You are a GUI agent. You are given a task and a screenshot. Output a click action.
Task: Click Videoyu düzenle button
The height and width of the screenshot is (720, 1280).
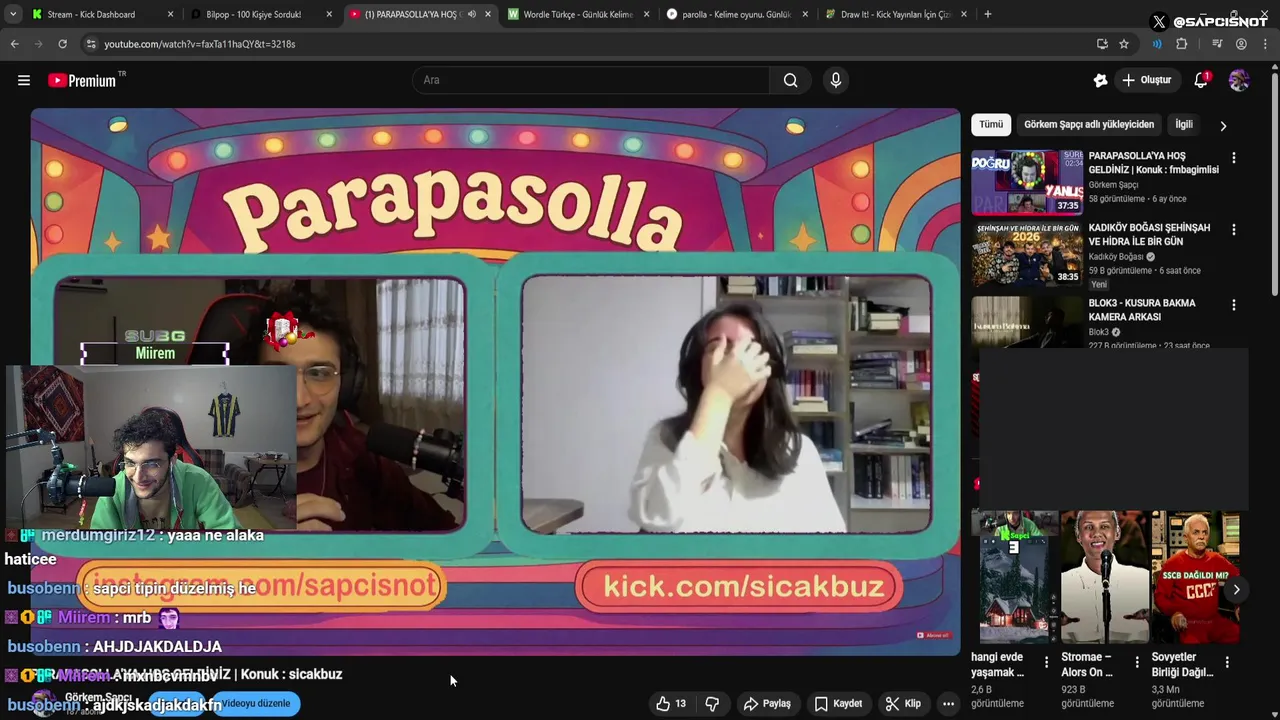tap(256, 703)
